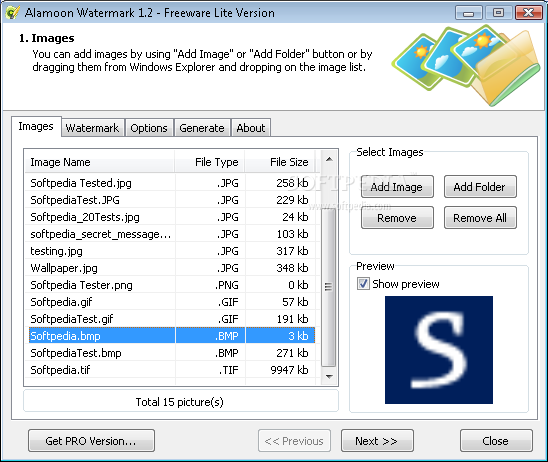Viewport: 548px width, 462px height.
Task: Click the Softpedia preview thumbnail
Action: tap(439, 350)
